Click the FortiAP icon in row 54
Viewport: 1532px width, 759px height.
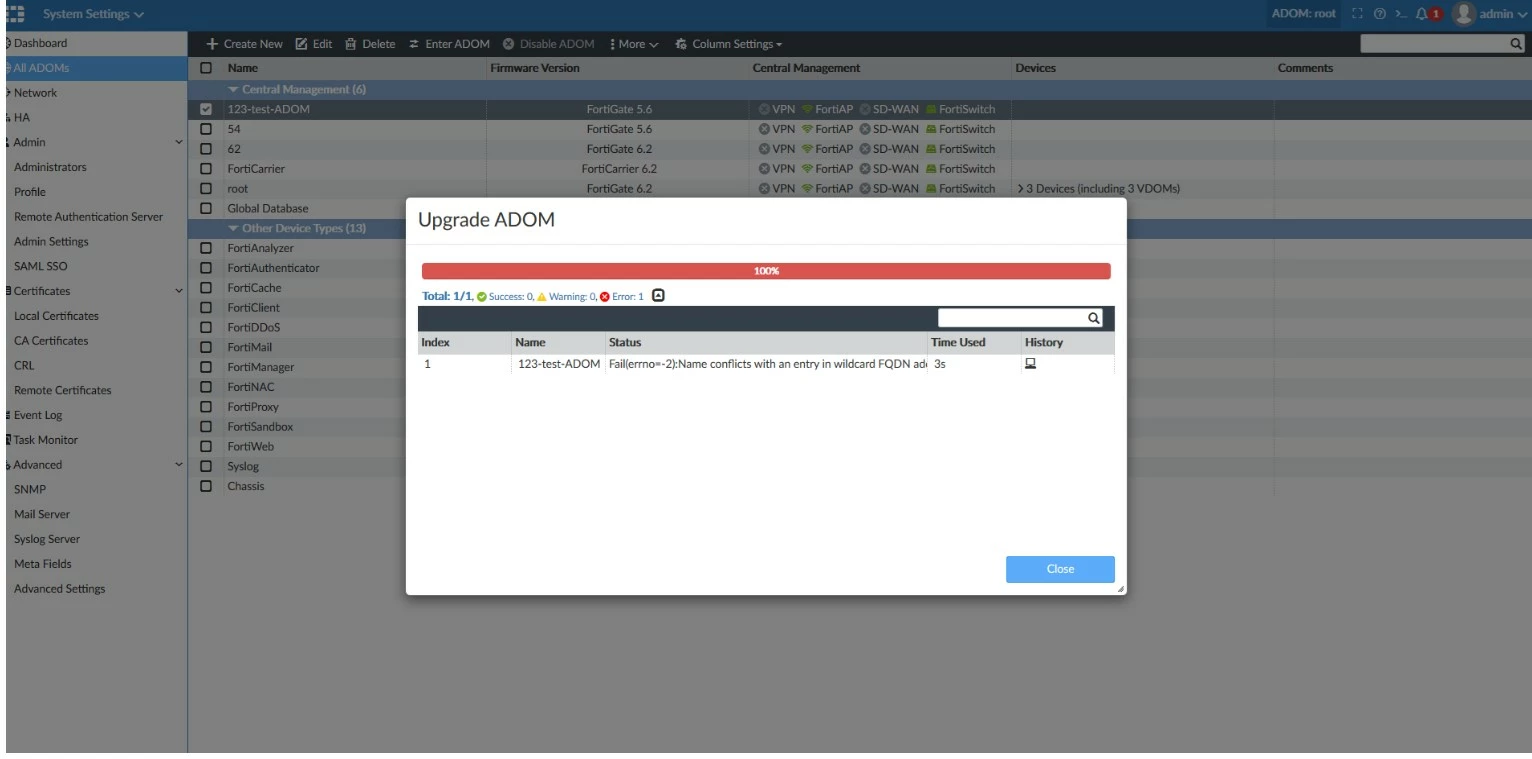tap(808, 129)
